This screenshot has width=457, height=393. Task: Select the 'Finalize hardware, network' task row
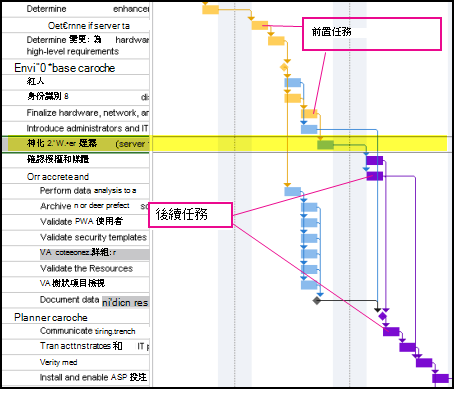(76, 113)
